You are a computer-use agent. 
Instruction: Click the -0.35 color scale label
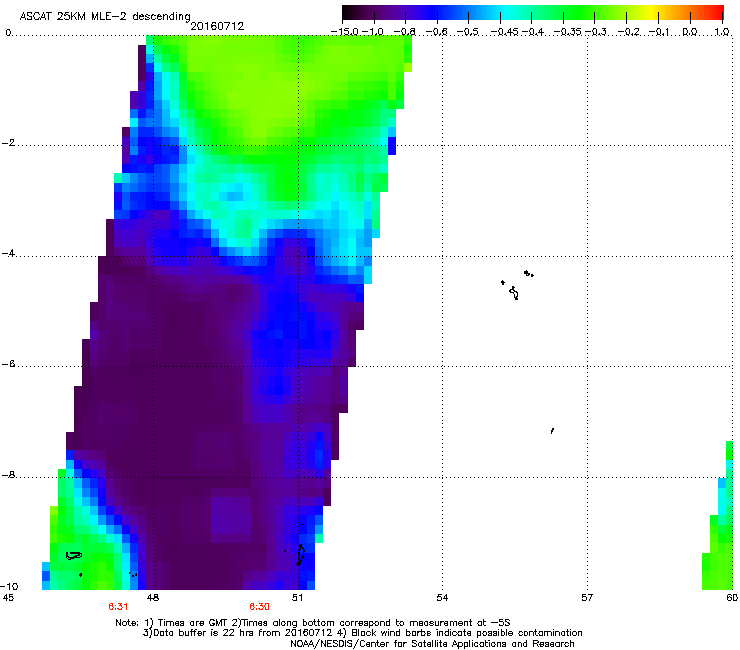(567, 32)
